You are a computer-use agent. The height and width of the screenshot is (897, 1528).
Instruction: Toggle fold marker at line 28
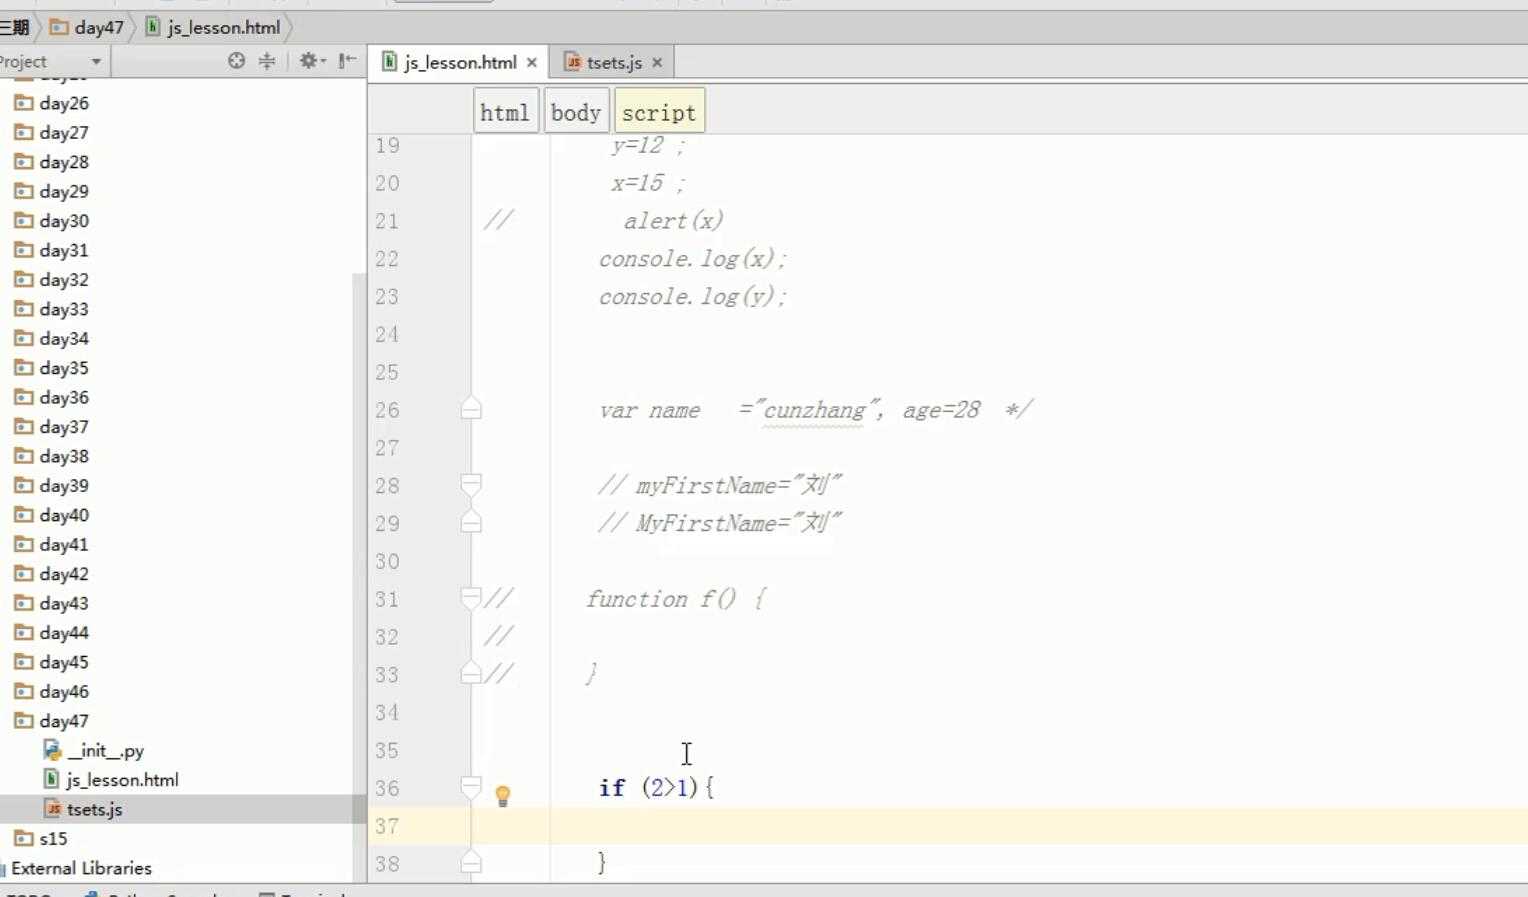click(471, 485)
